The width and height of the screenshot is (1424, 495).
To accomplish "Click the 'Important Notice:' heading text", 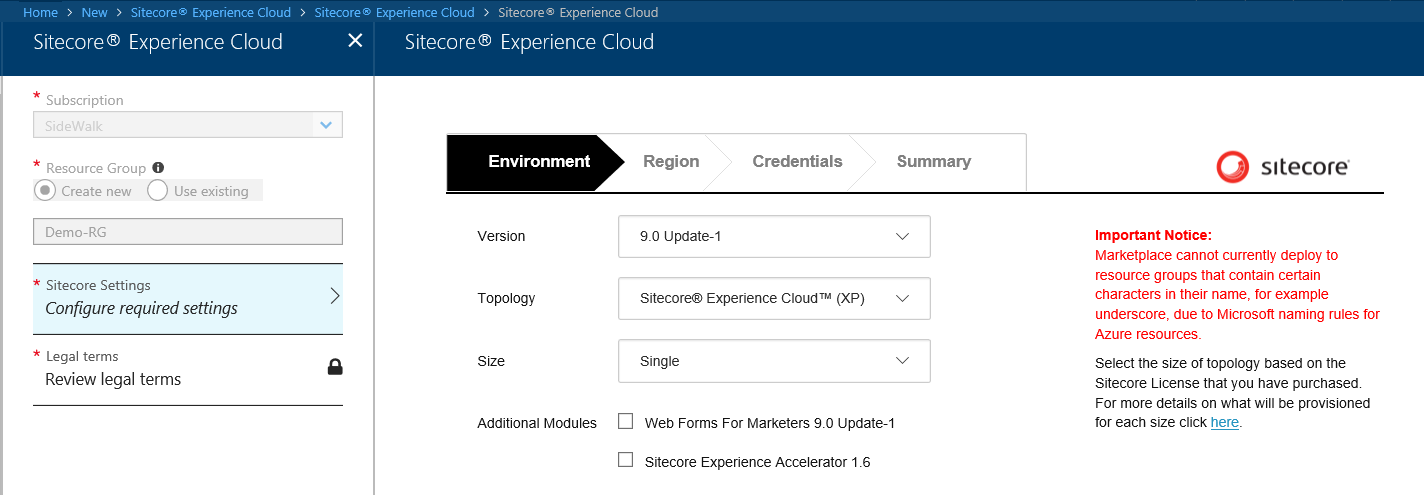I will tap(1153, 235).
